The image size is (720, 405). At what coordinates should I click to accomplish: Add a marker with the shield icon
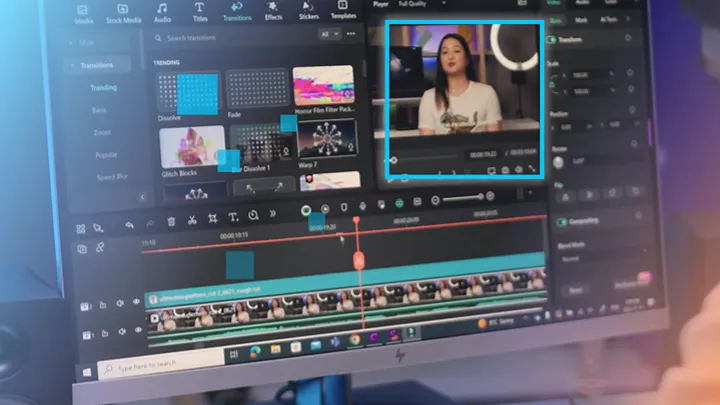click(344, 207)
